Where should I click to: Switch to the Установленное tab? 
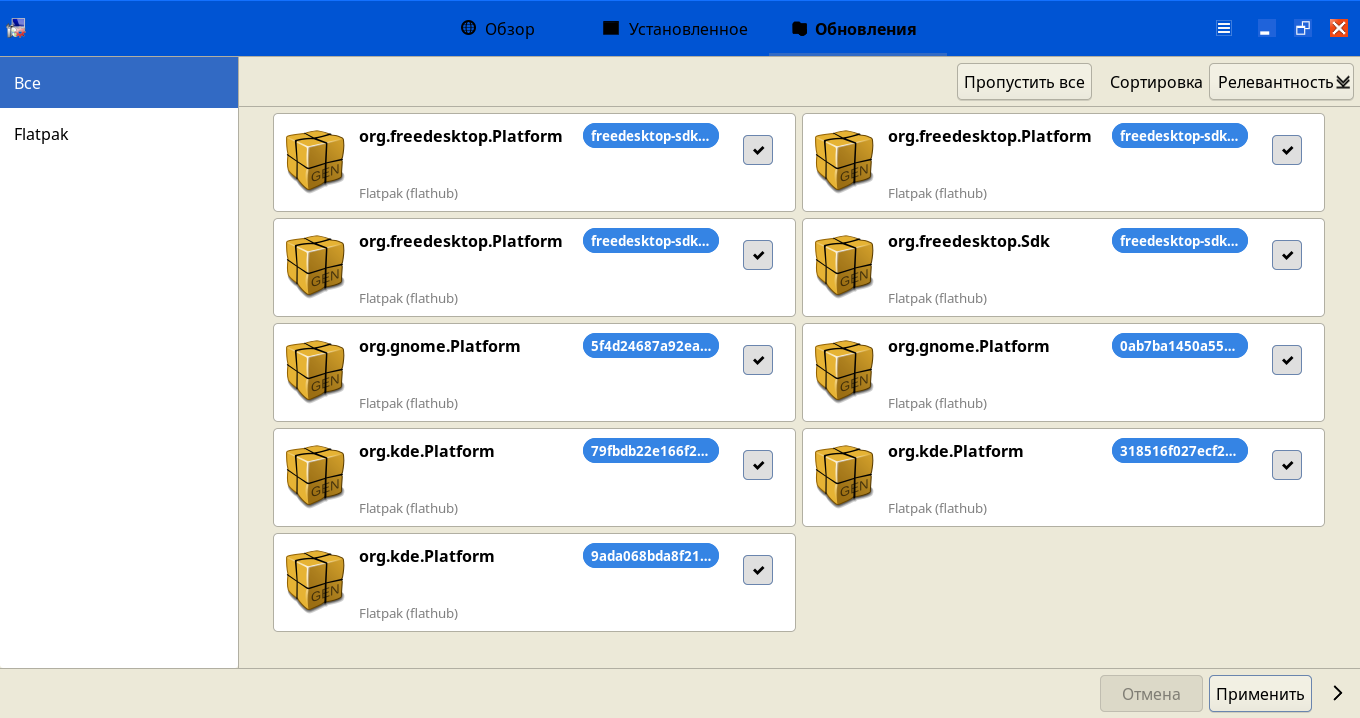(675, 29)
